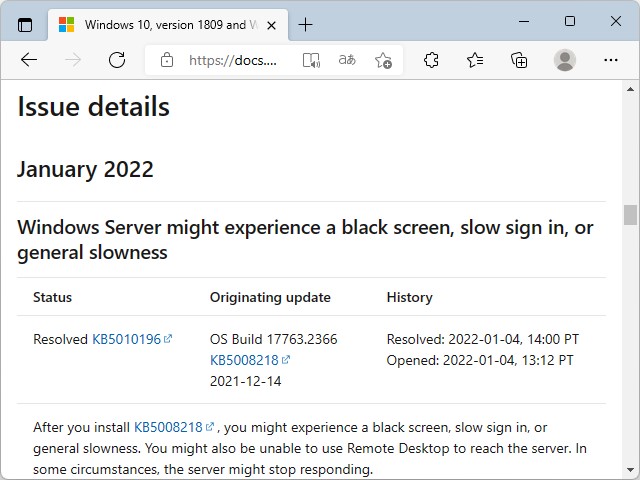640x480 pixels.
Task: Open the tab actions menu icon
Action: point(25,25)
